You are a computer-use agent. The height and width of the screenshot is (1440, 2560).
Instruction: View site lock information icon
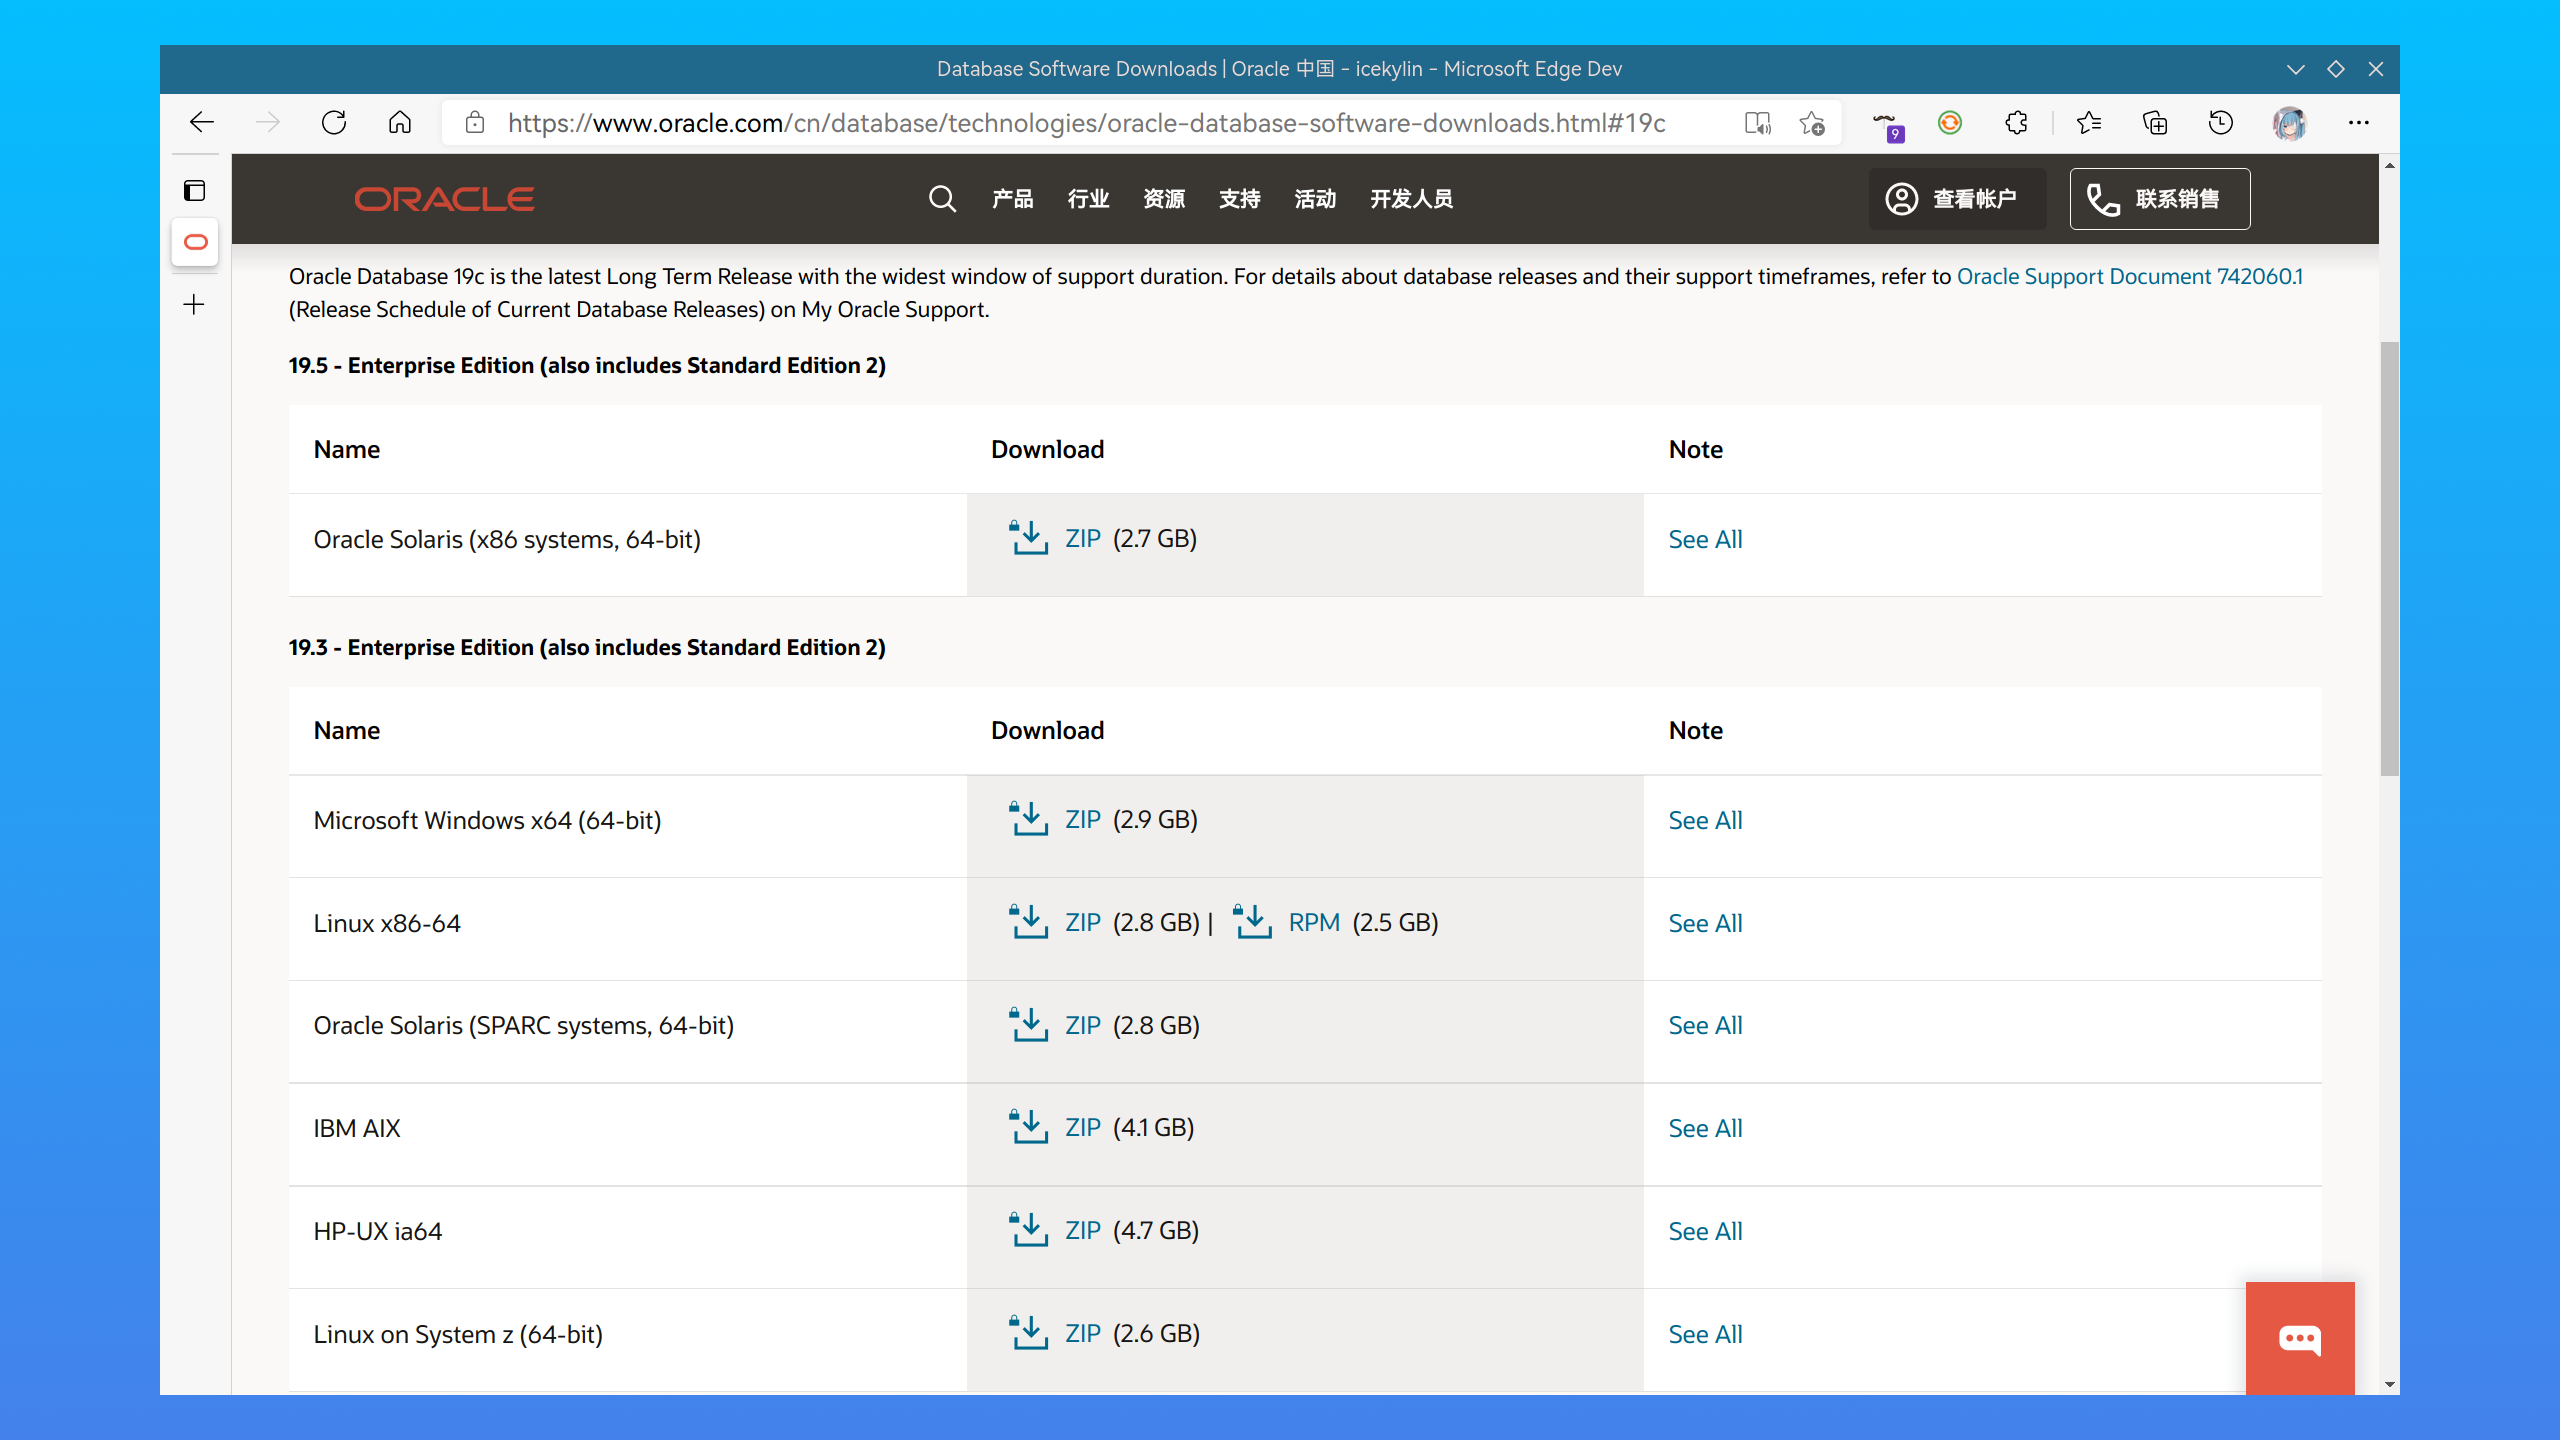point(475,122)
